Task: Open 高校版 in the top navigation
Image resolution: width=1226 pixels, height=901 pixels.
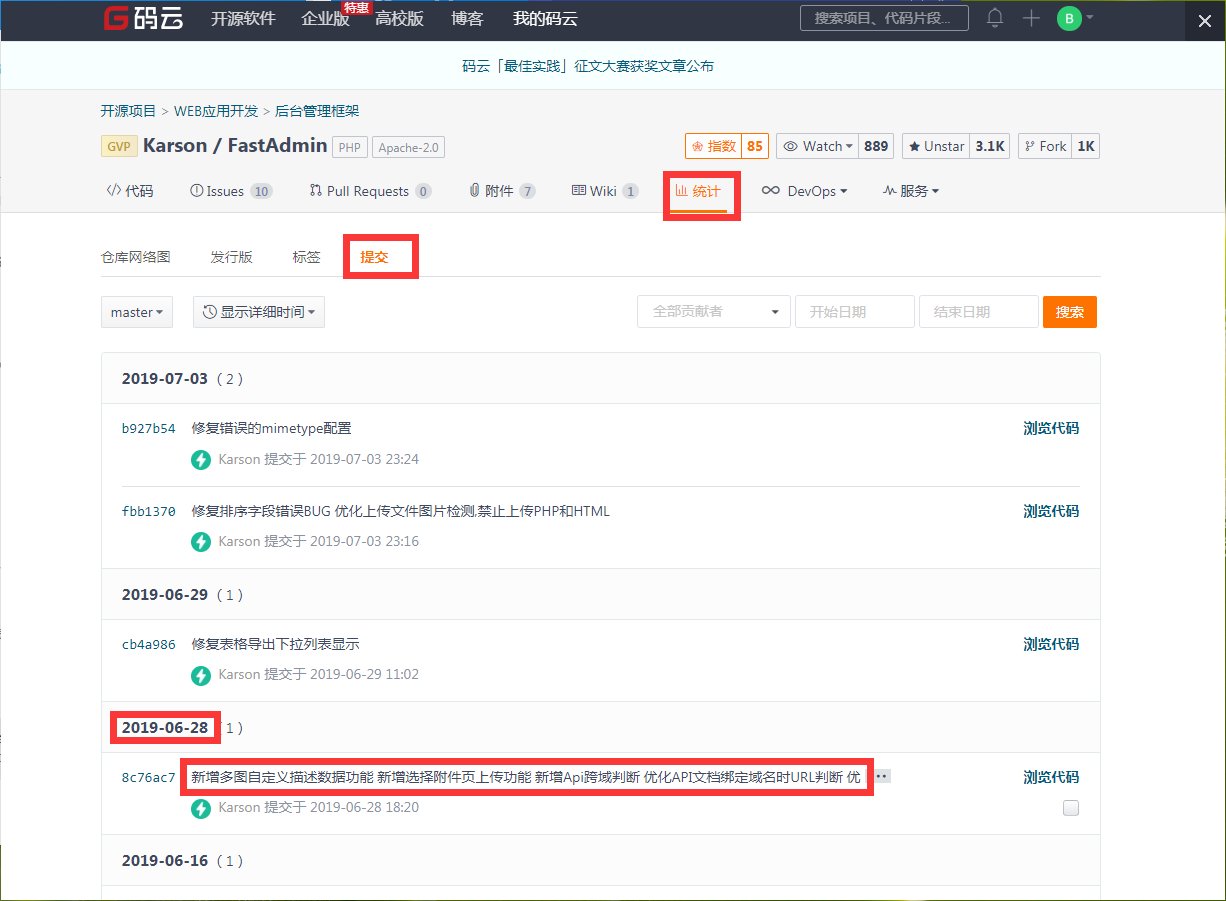Action: point(400,18)
